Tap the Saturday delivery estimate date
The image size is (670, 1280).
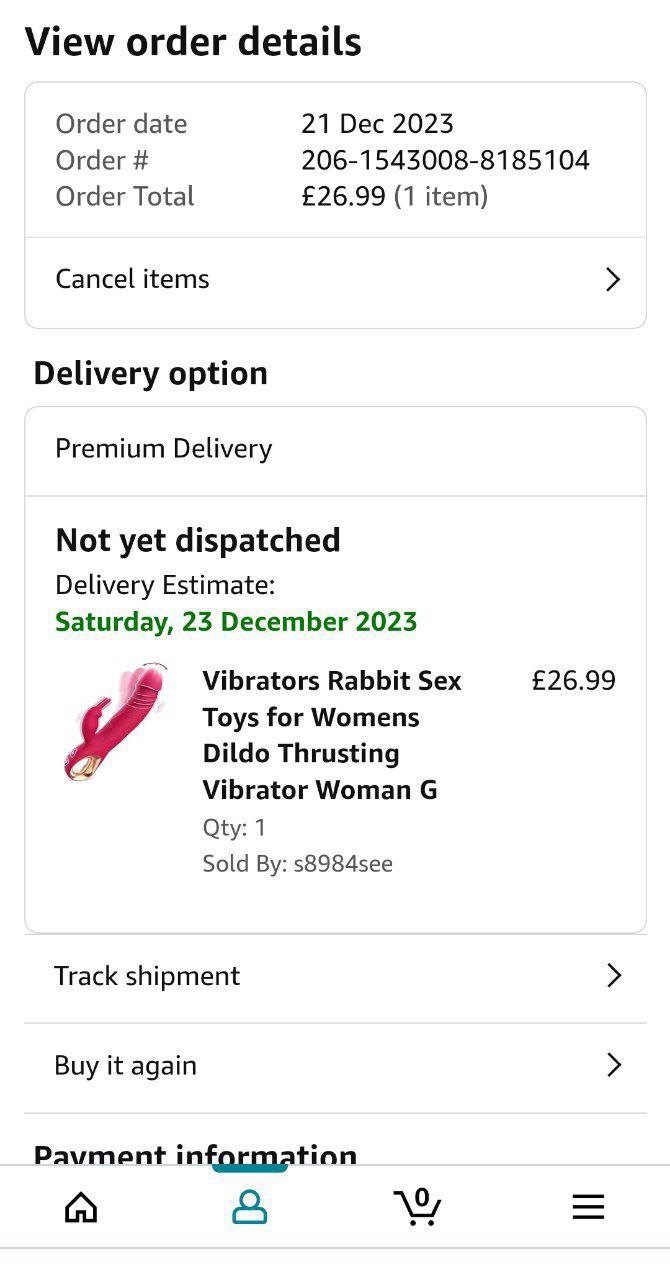236,622
